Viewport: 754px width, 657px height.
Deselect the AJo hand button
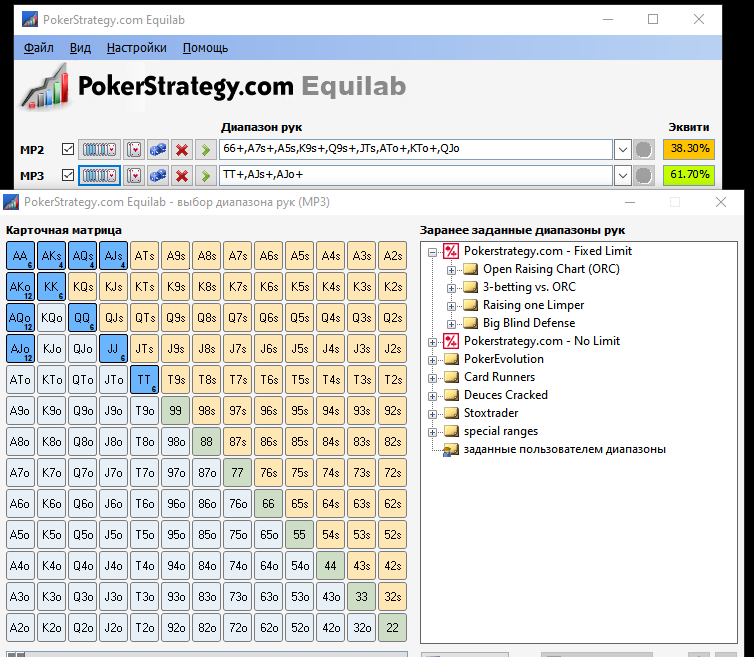click(x=20, y=349)
